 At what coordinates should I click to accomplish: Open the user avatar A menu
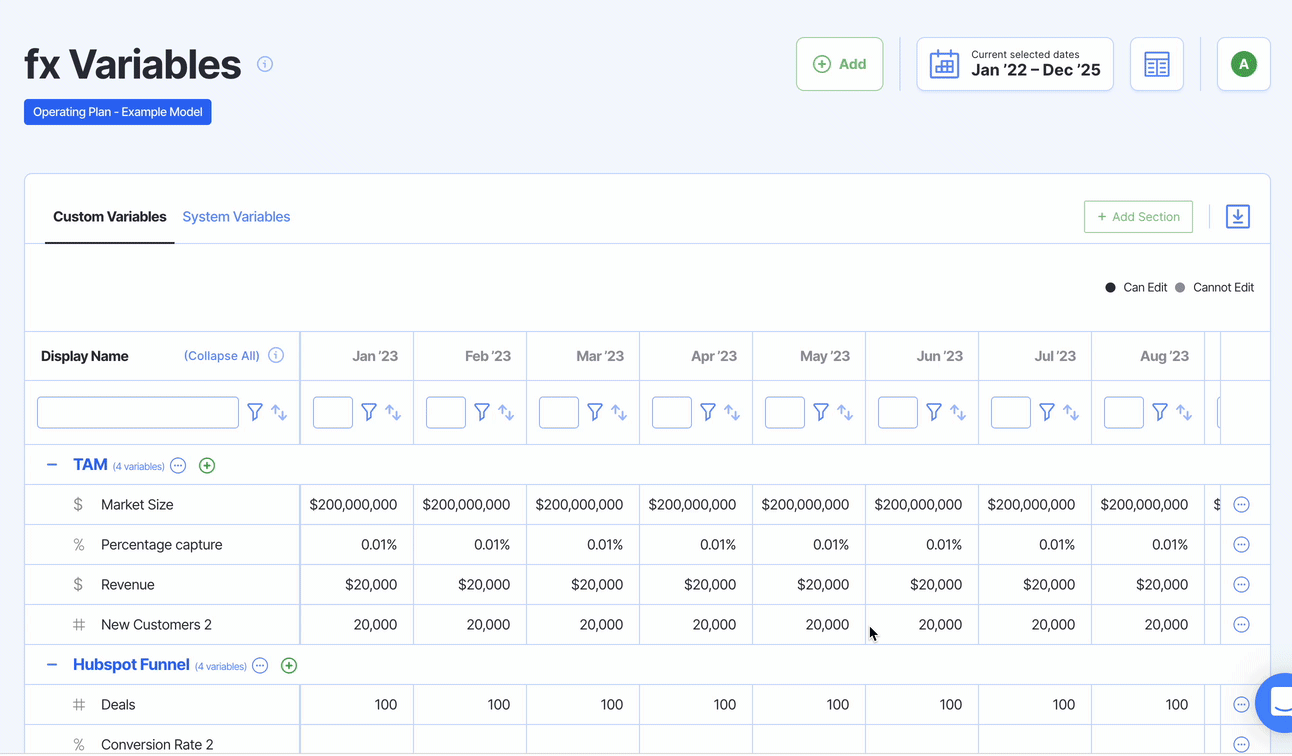click(x=1243, y=65)
